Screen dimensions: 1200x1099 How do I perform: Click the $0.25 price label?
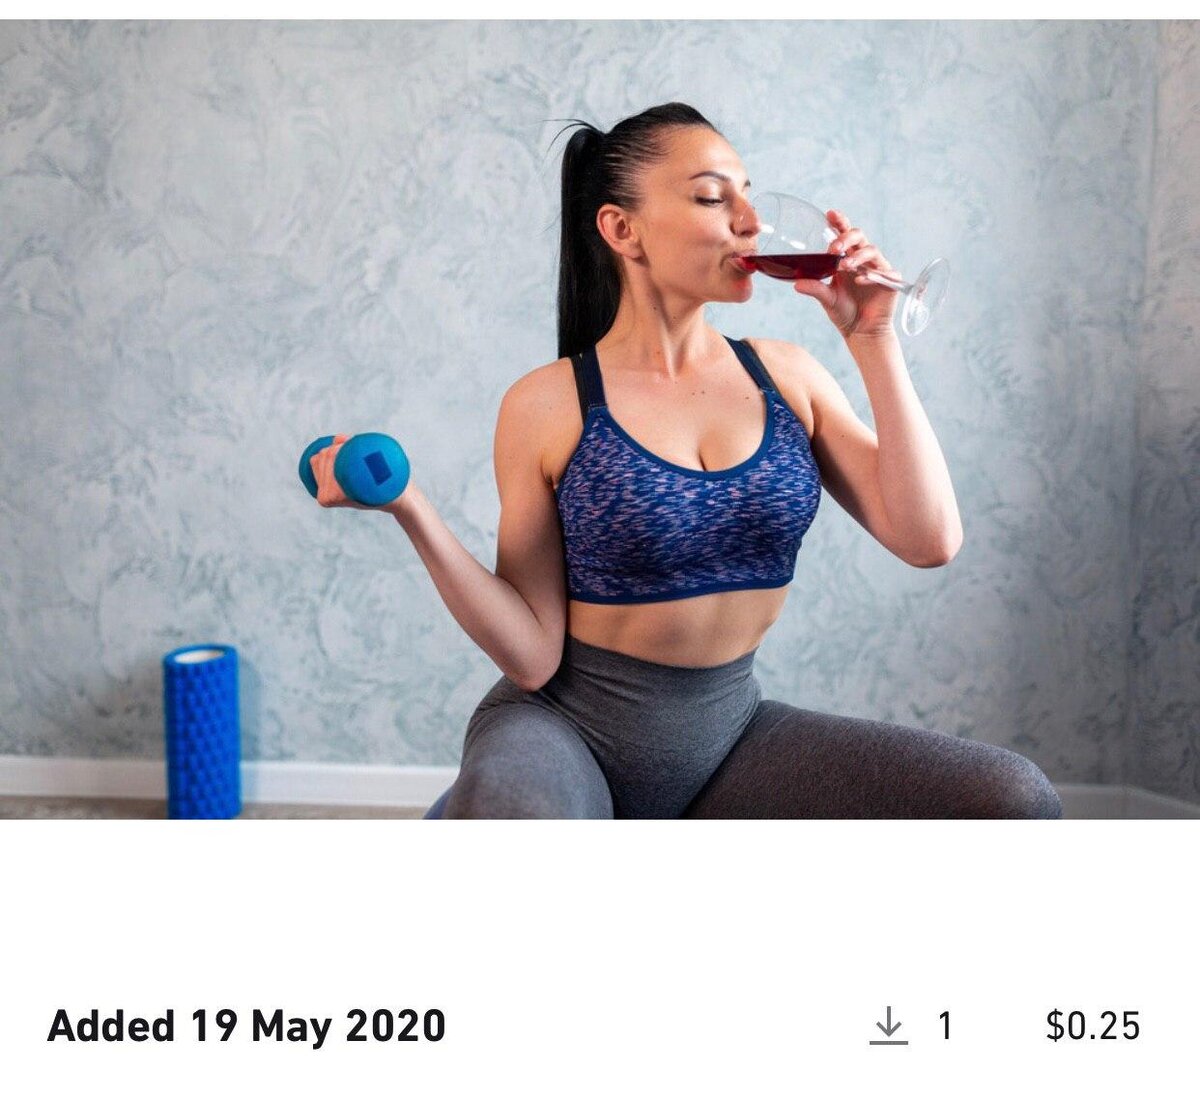click(1092, 1026)
